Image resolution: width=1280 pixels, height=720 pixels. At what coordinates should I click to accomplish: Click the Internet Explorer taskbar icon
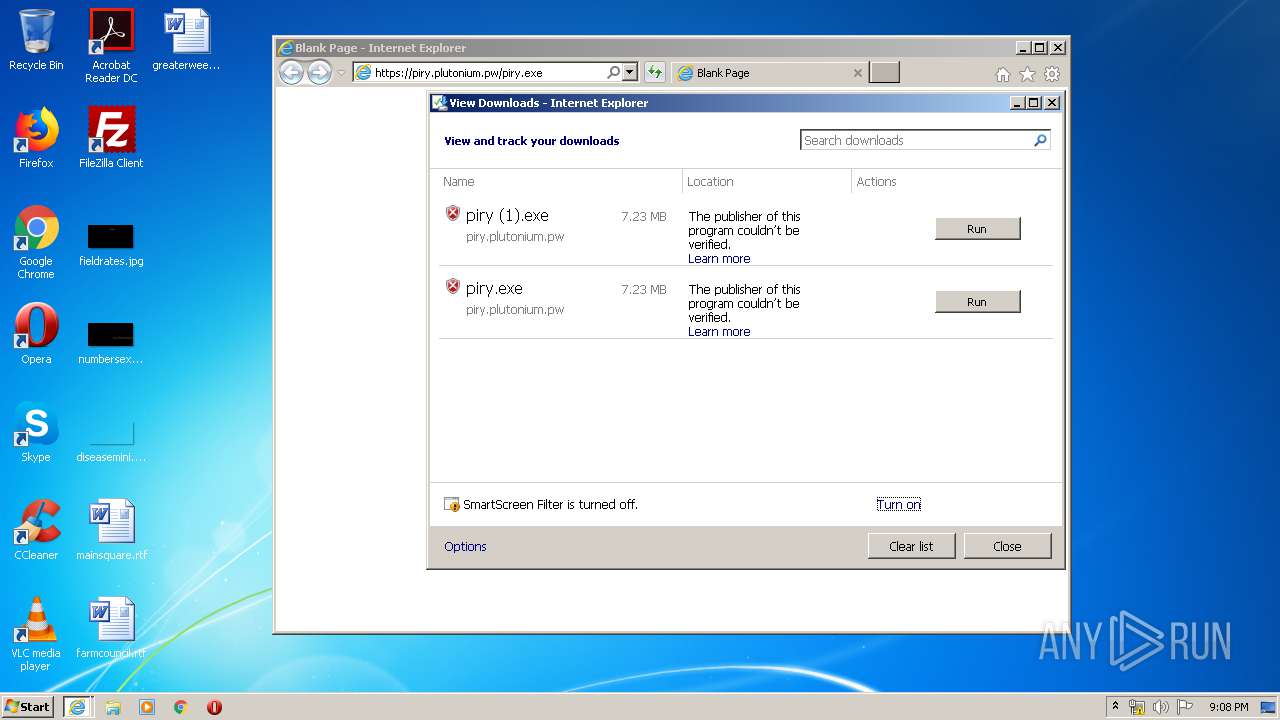pos(78,707)
